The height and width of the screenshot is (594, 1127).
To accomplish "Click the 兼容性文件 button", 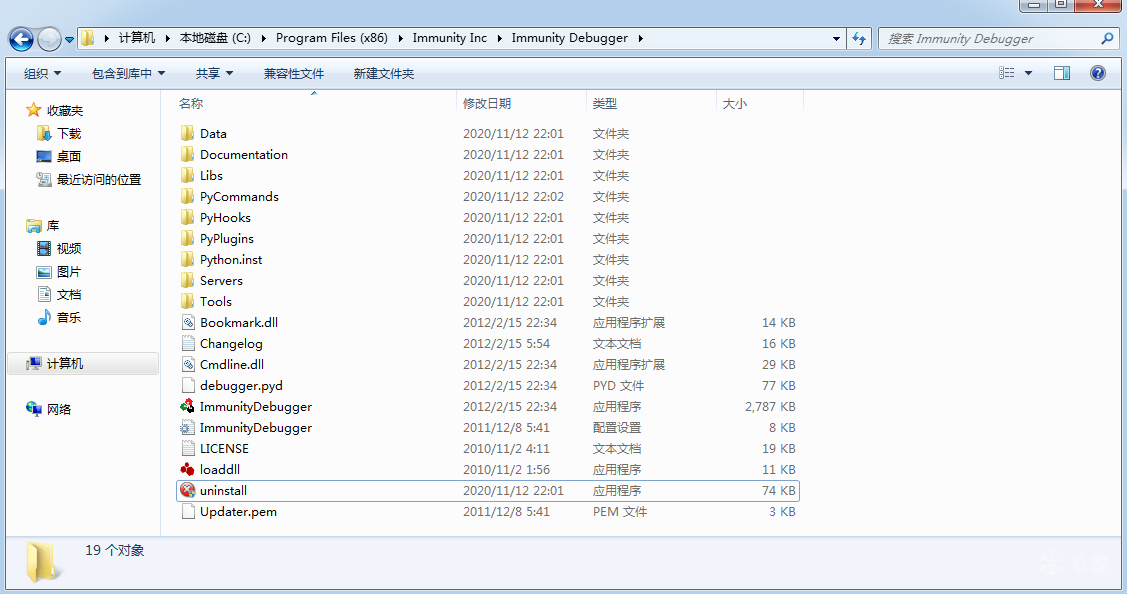I will [x=294, y=73].
